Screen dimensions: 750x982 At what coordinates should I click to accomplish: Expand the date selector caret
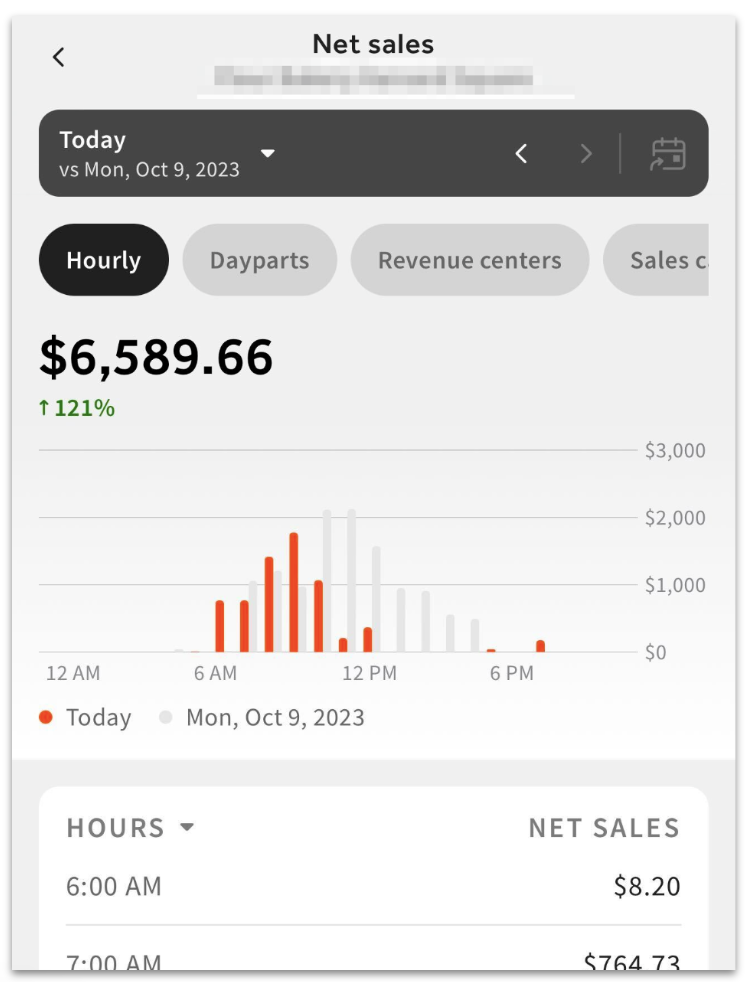pos(268,153)
